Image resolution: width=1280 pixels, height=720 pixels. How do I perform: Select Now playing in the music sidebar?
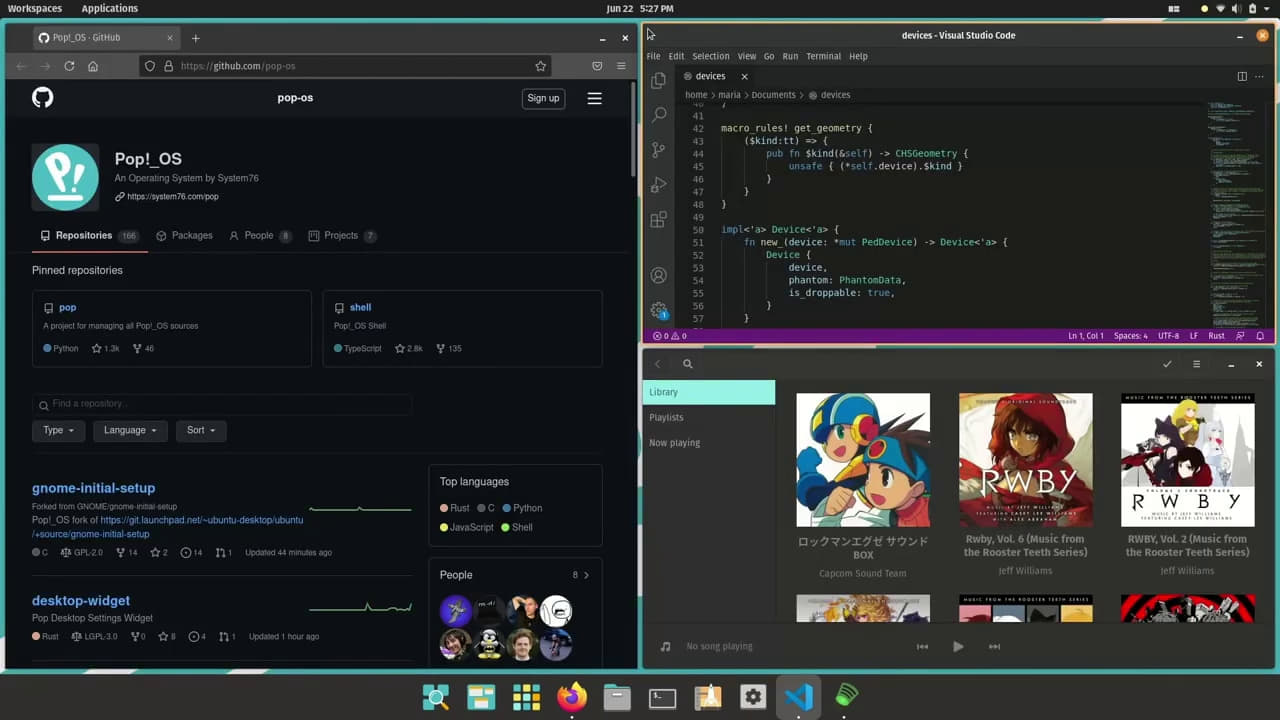708,443
